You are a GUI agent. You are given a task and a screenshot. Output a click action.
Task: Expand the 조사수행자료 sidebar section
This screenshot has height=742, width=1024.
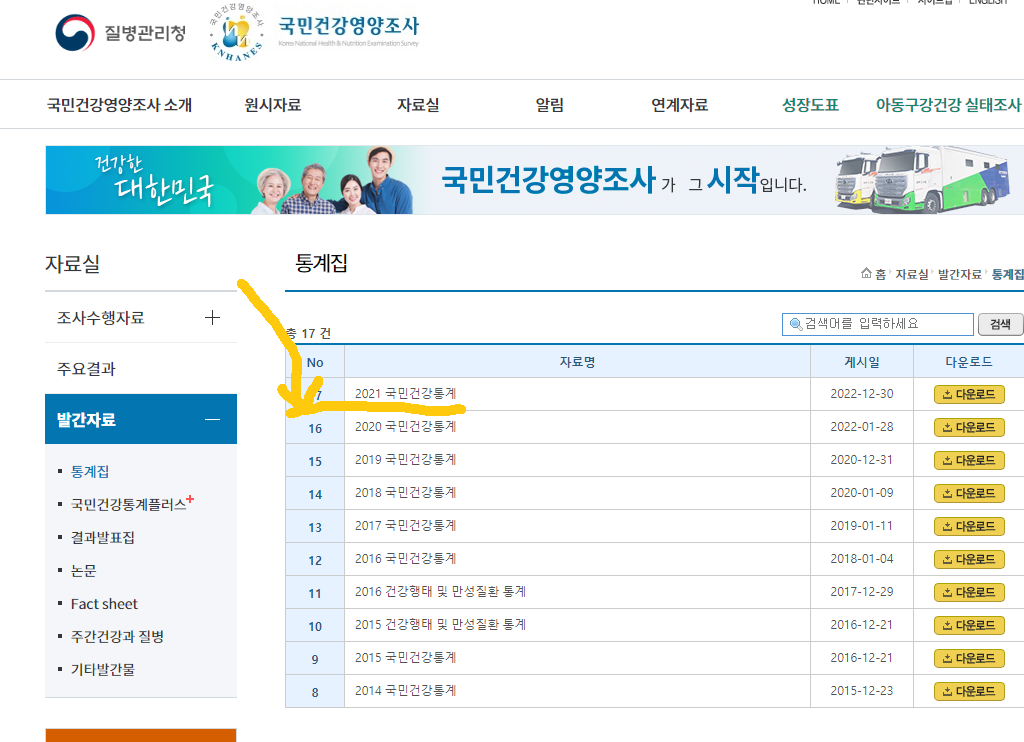click(212, 316)
